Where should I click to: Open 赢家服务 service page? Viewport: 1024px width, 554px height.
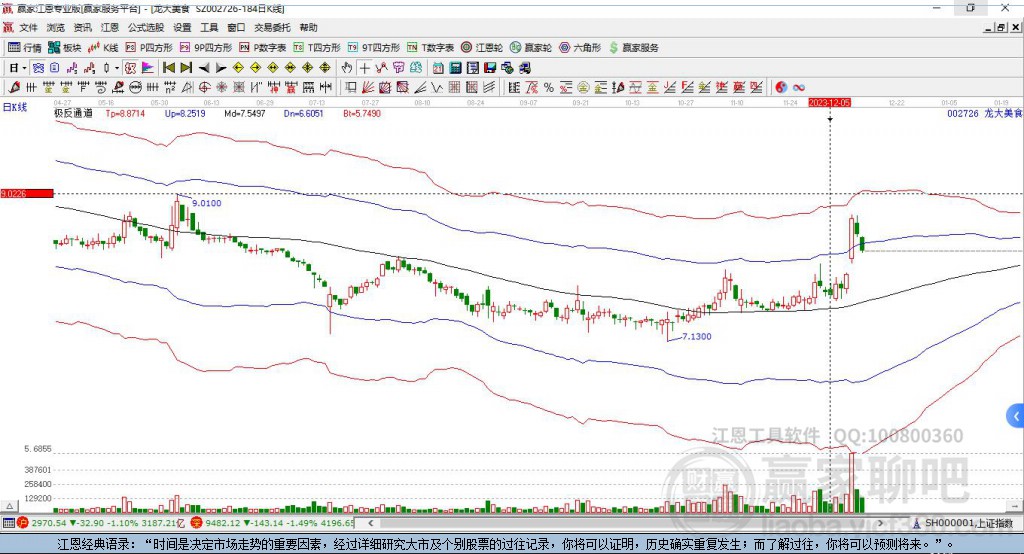pyautogui.click(x=633, y=48)
